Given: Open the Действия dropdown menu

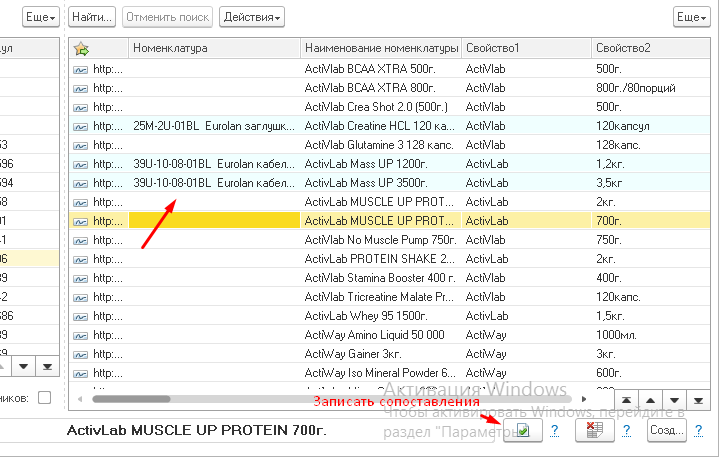Looking at the screenshot, I should 252,17.
